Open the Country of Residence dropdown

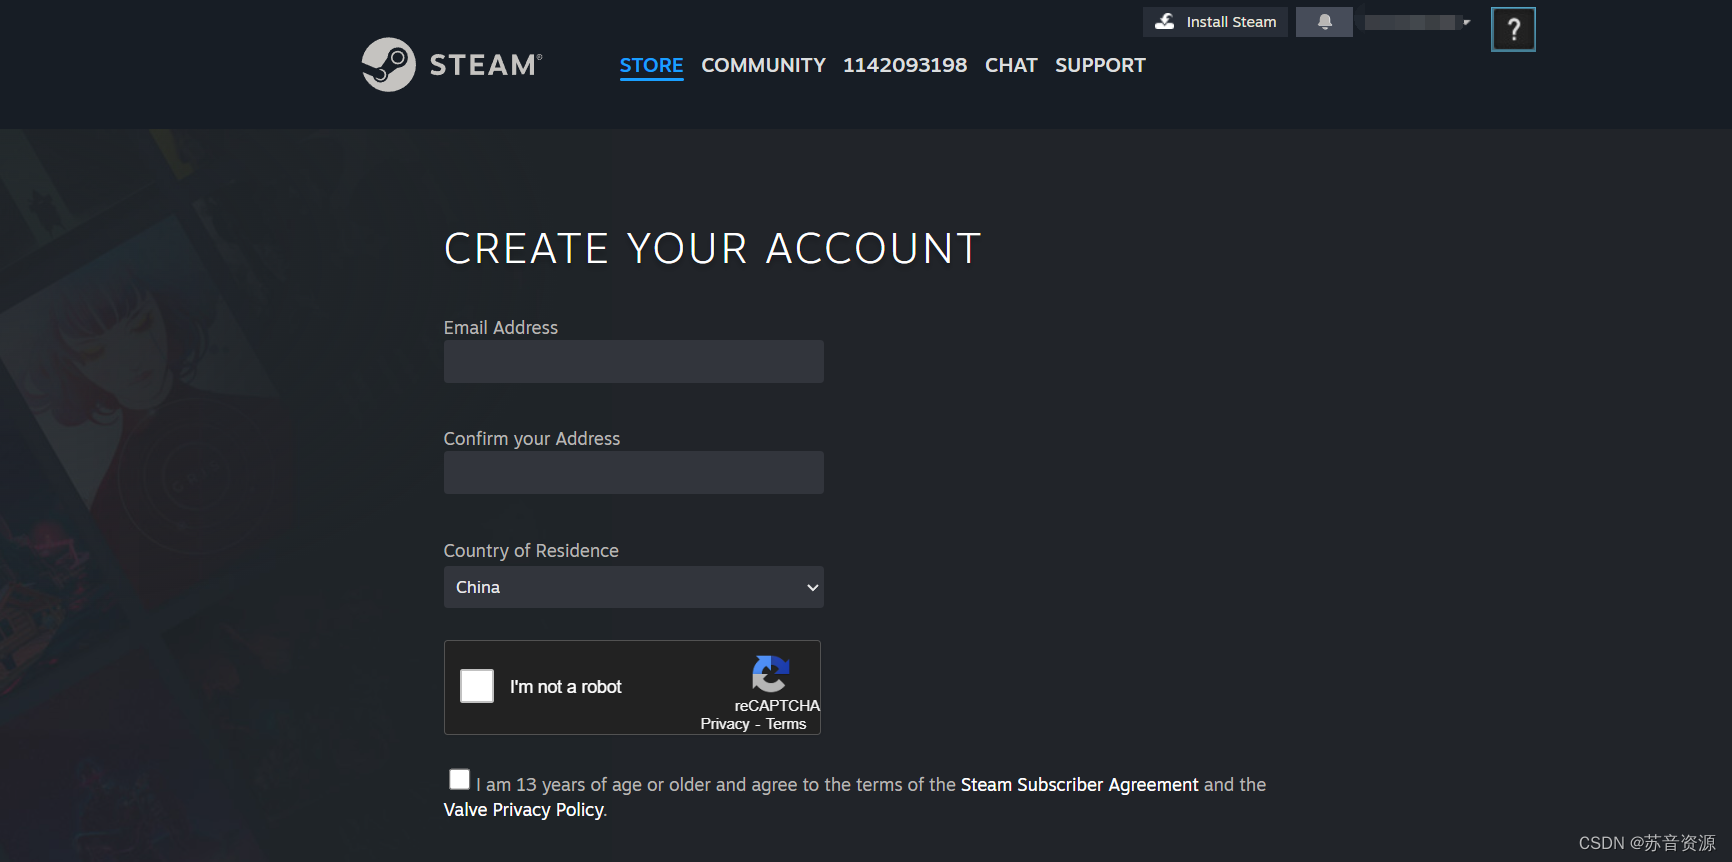[x=634, y=587]
